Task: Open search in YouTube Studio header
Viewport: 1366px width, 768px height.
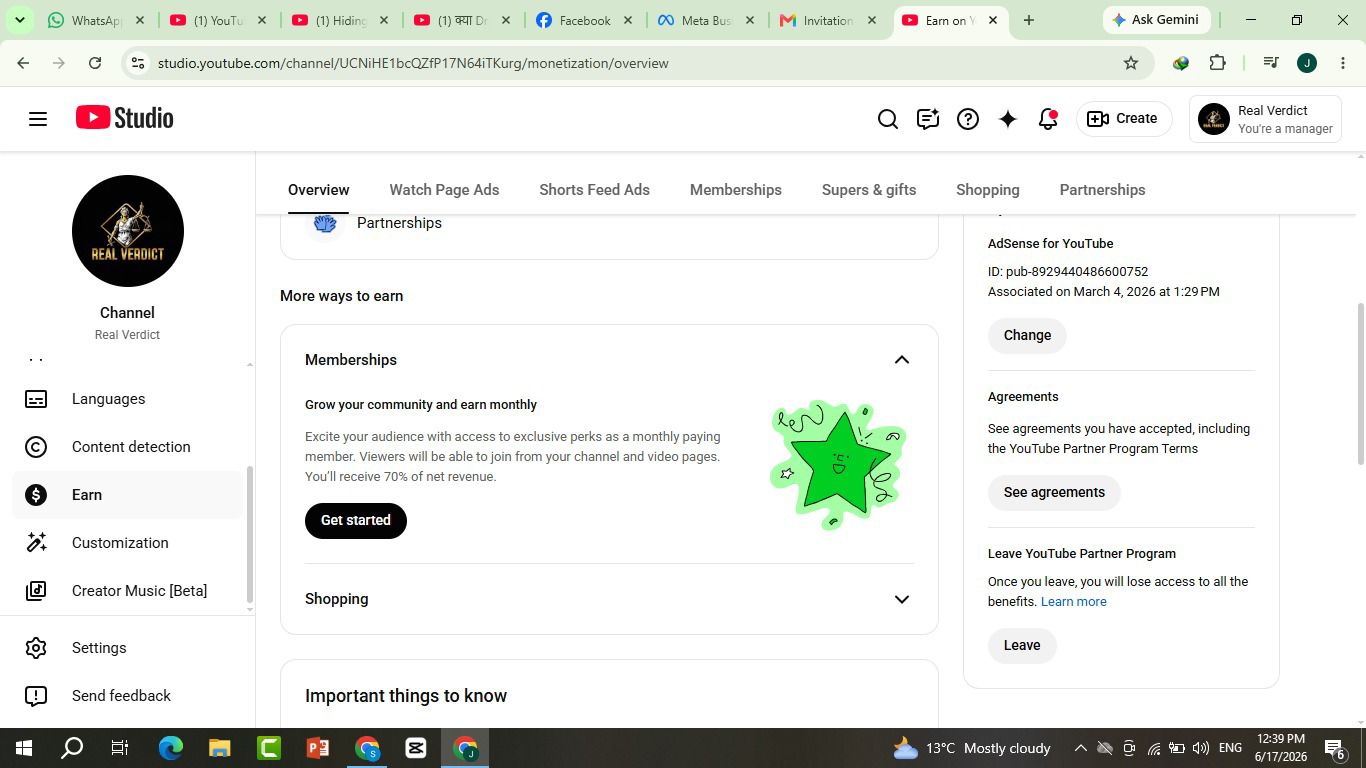Action: (x=888, y=119)
